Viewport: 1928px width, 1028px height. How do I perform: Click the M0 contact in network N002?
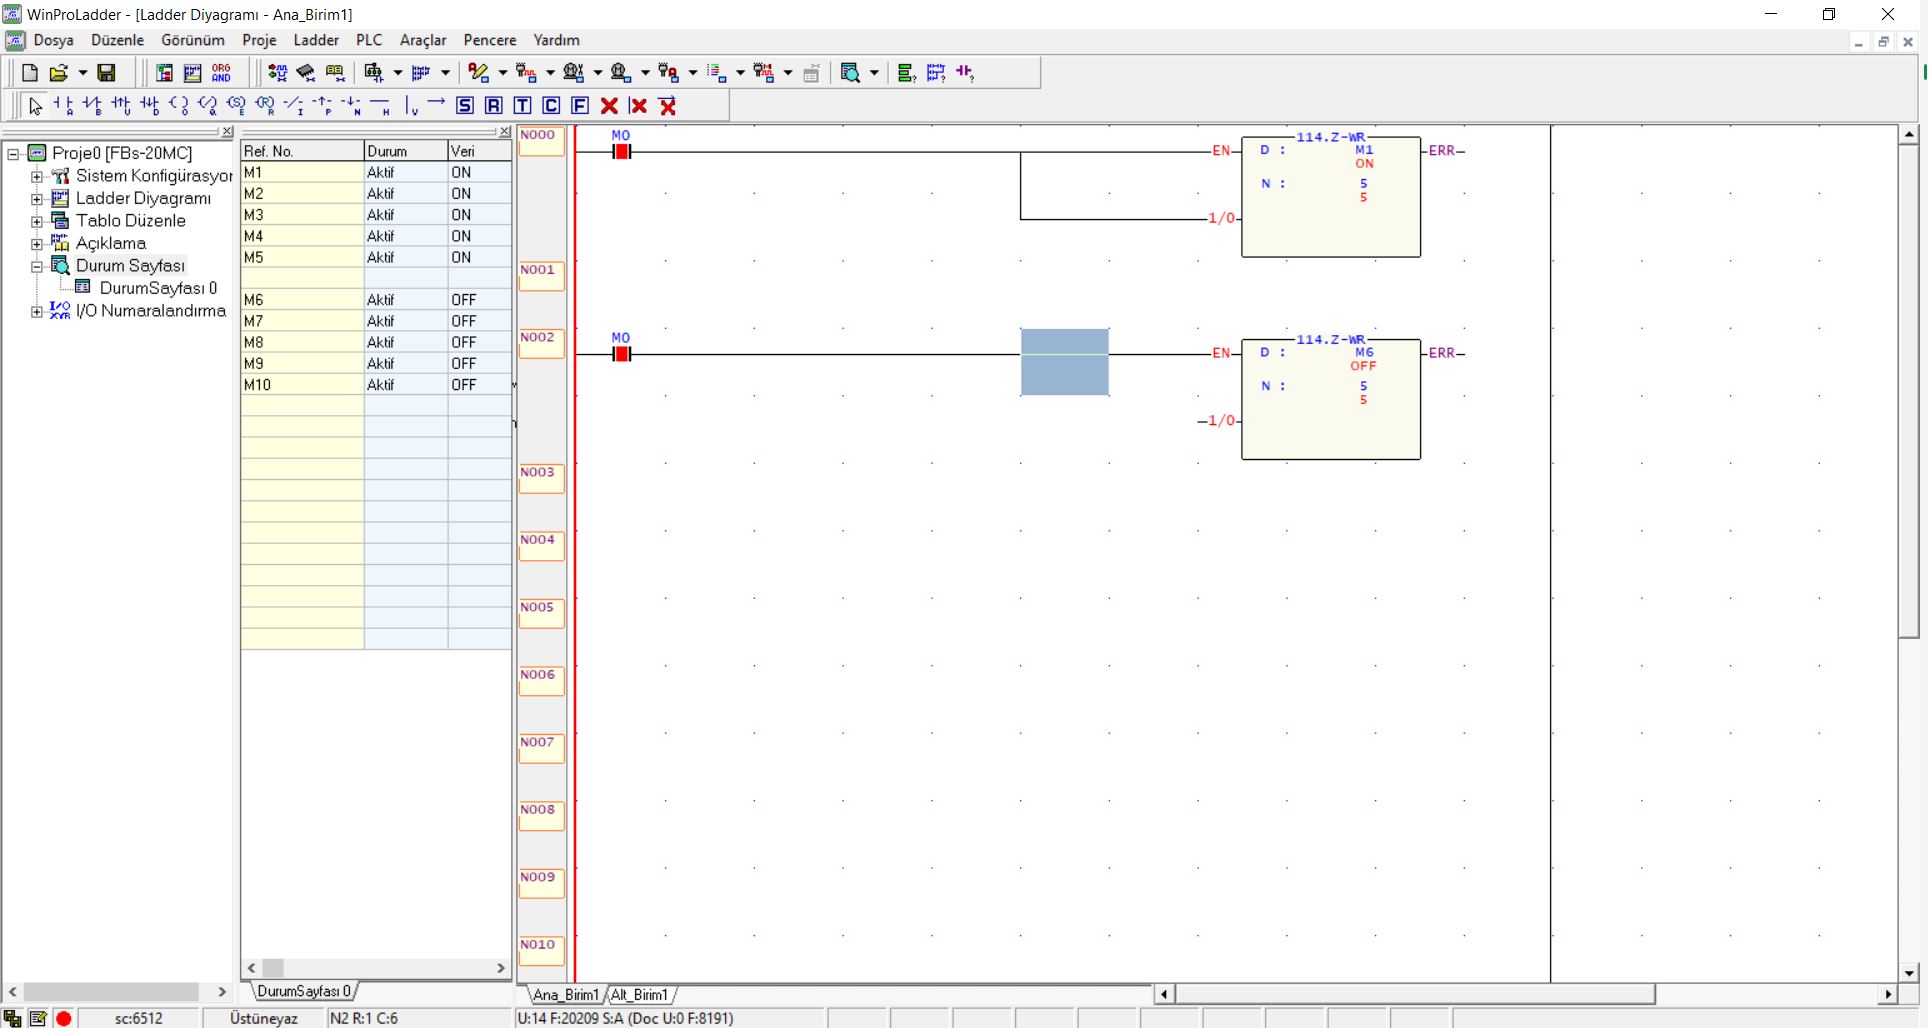coord(621,354)
